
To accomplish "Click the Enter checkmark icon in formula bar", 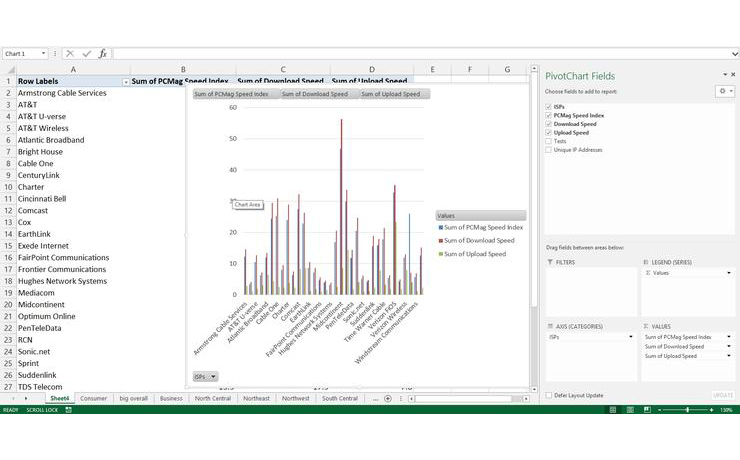I will click(86, 54).
